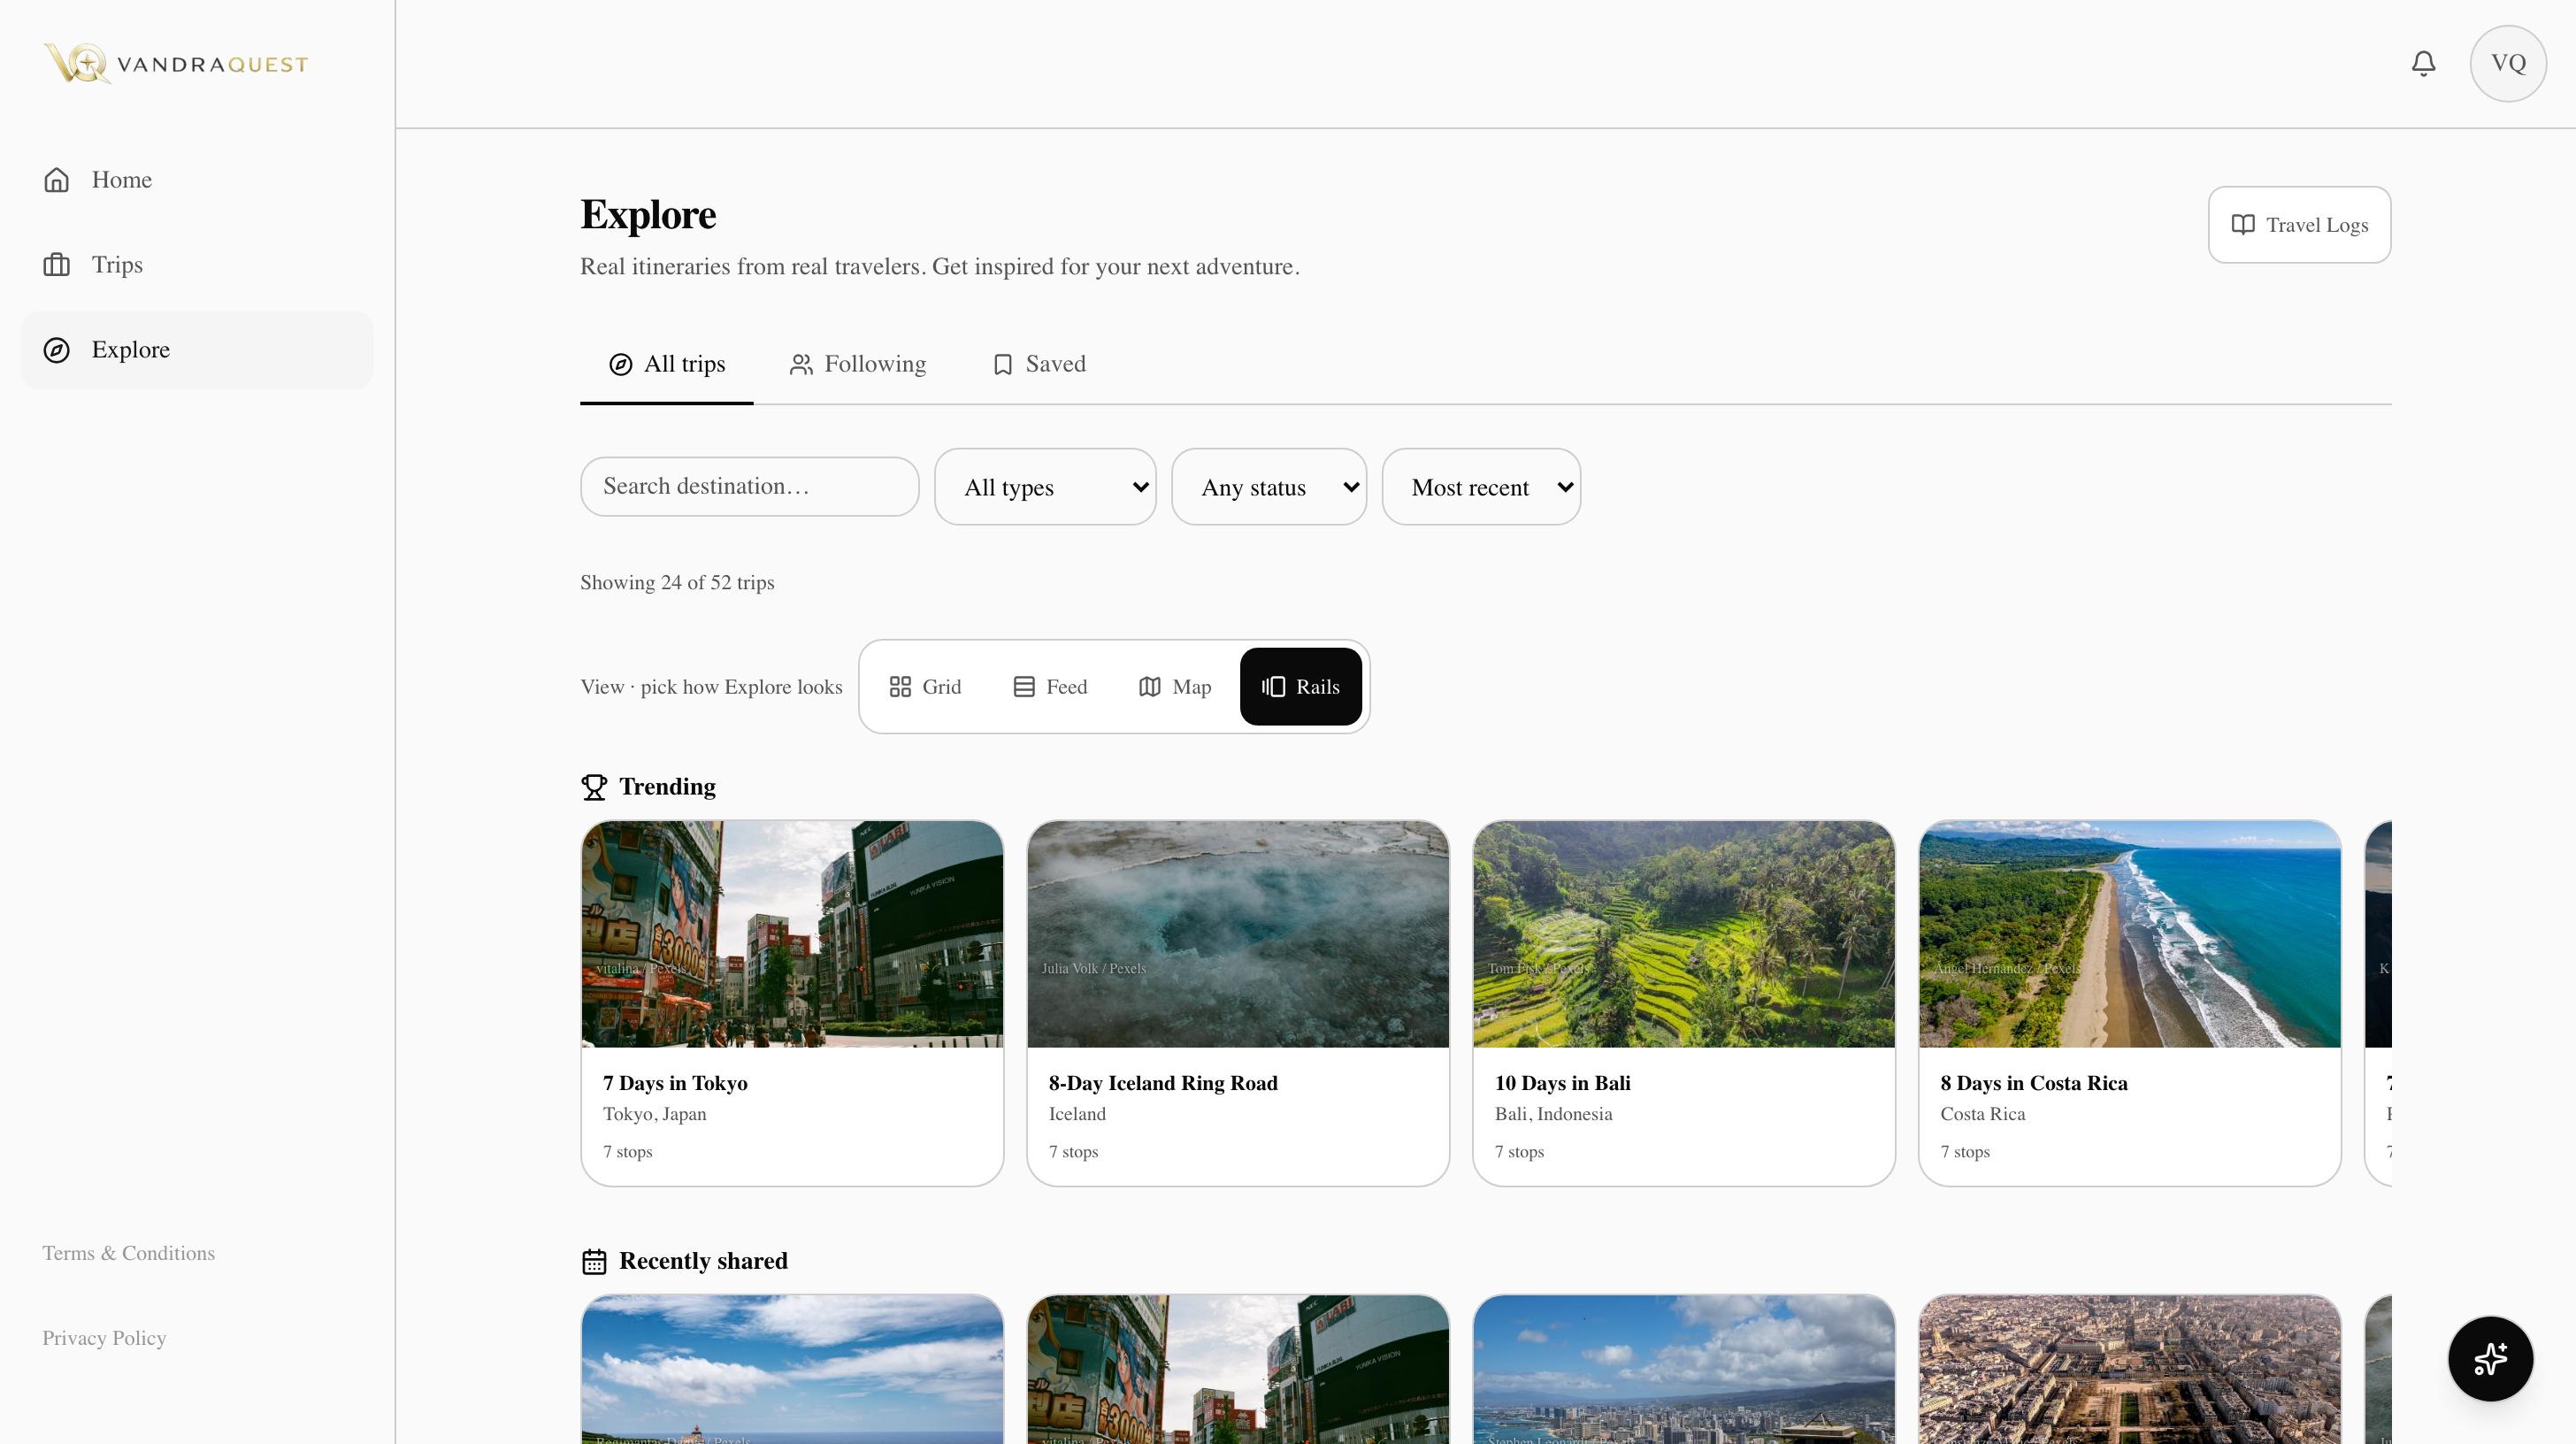Screen dimensions: 2576x1444
Task: Click the 'Recently shared' section heading
Action: pos(703,1261)
